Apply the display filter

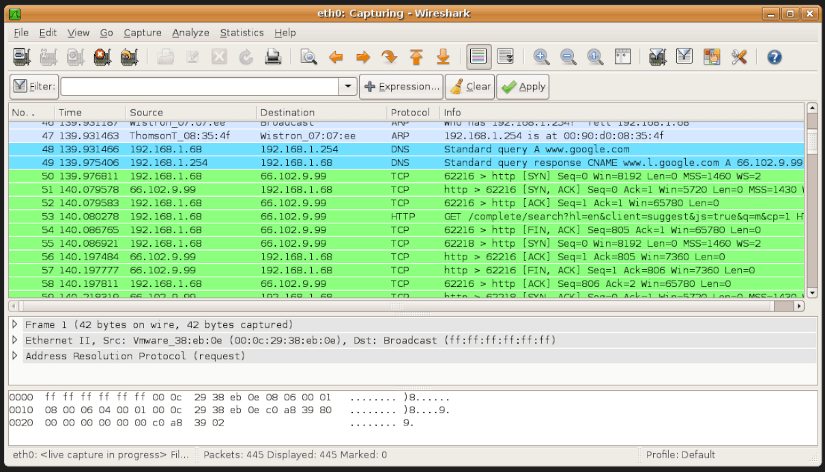coord(523,86)
